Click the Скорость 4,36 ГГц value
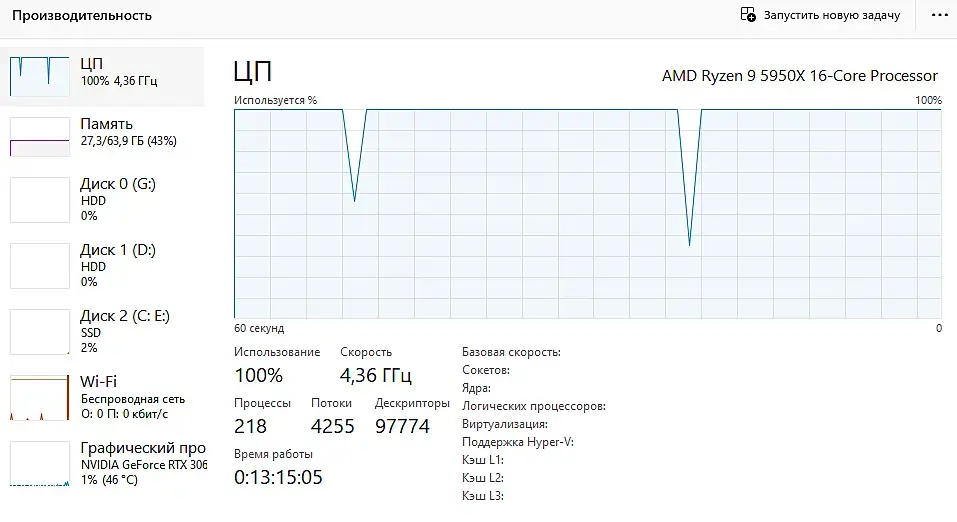 [376, 375]
